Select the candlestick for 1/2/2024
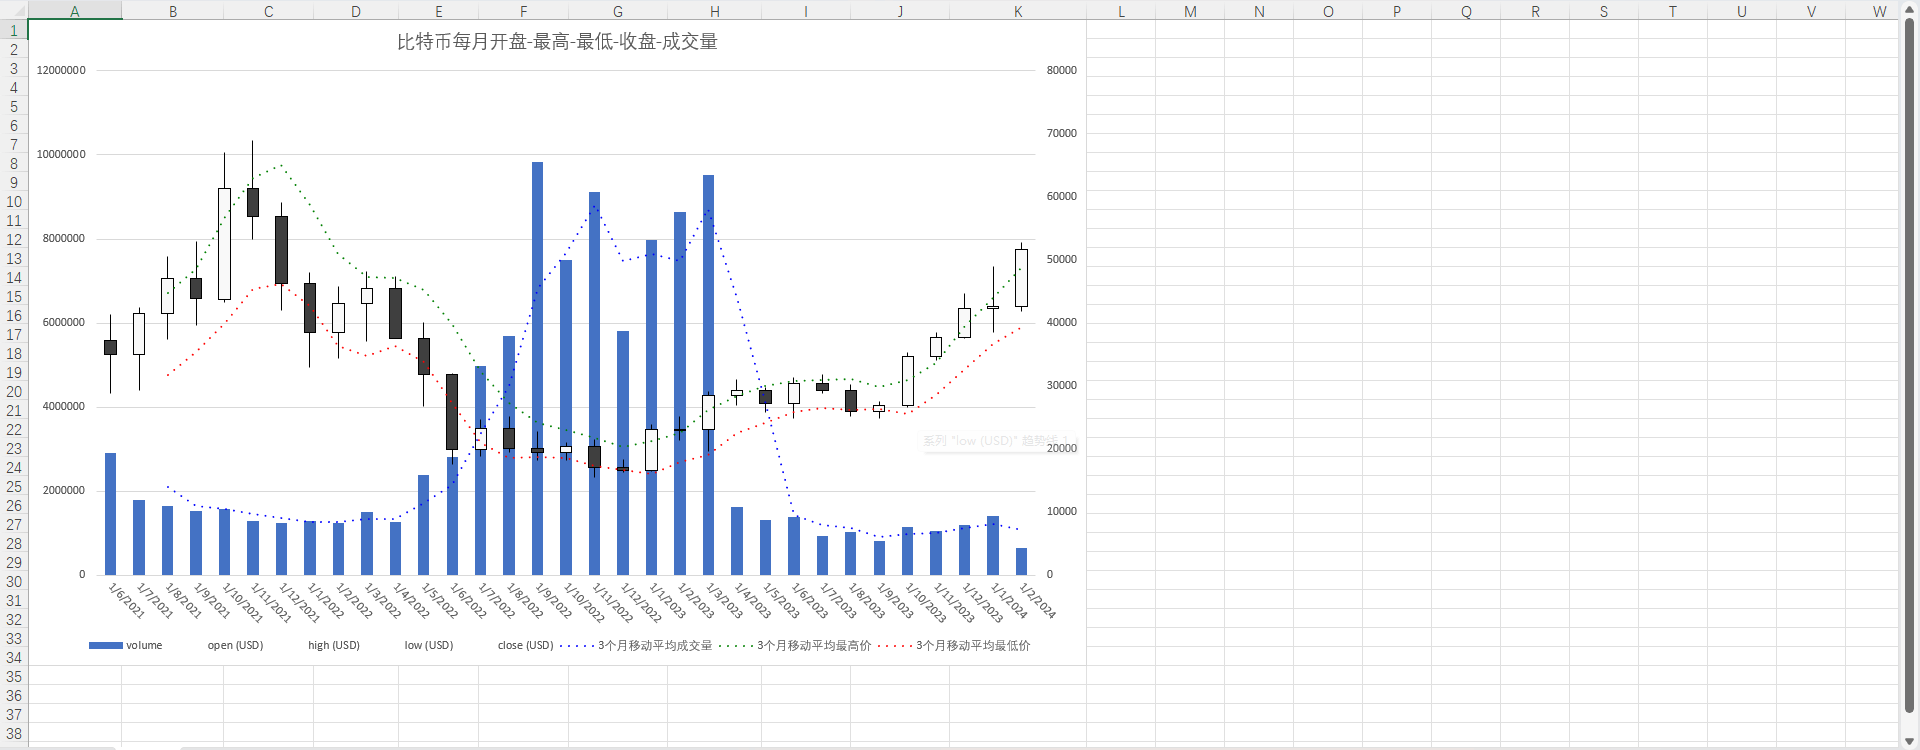The height and width of the screenshot is (750, 1920). [x=1021, y=278]
